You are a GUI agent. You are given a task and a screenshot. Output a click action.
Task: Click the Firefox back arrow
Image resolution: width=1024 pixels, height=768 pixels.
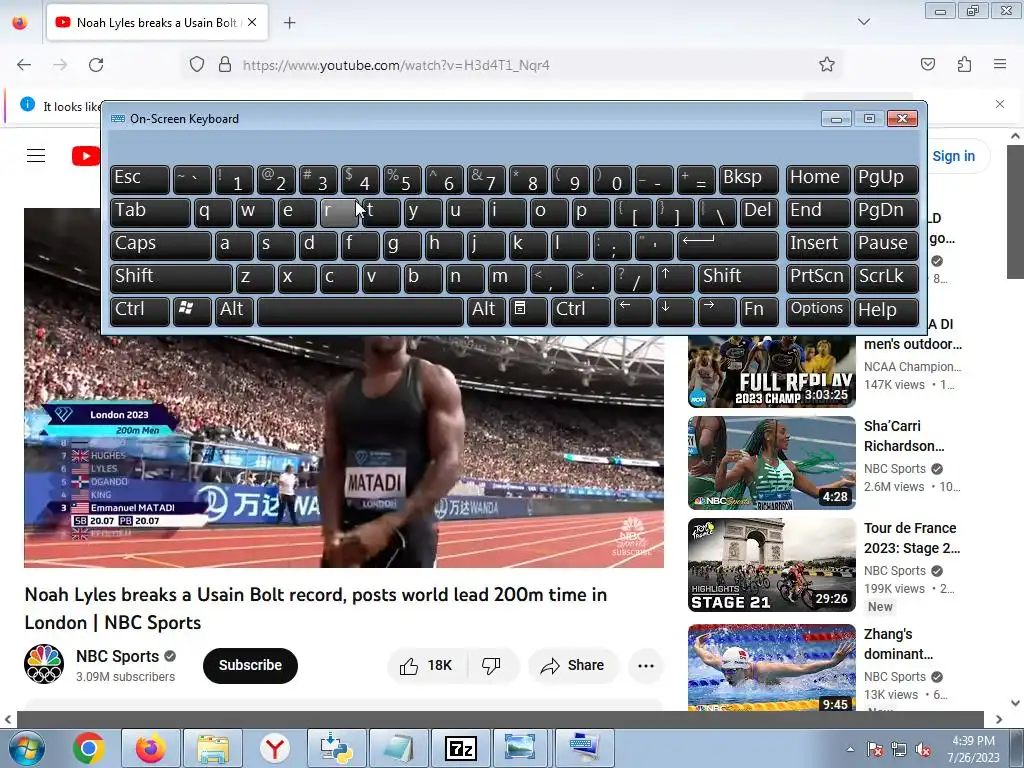(24, 65)
